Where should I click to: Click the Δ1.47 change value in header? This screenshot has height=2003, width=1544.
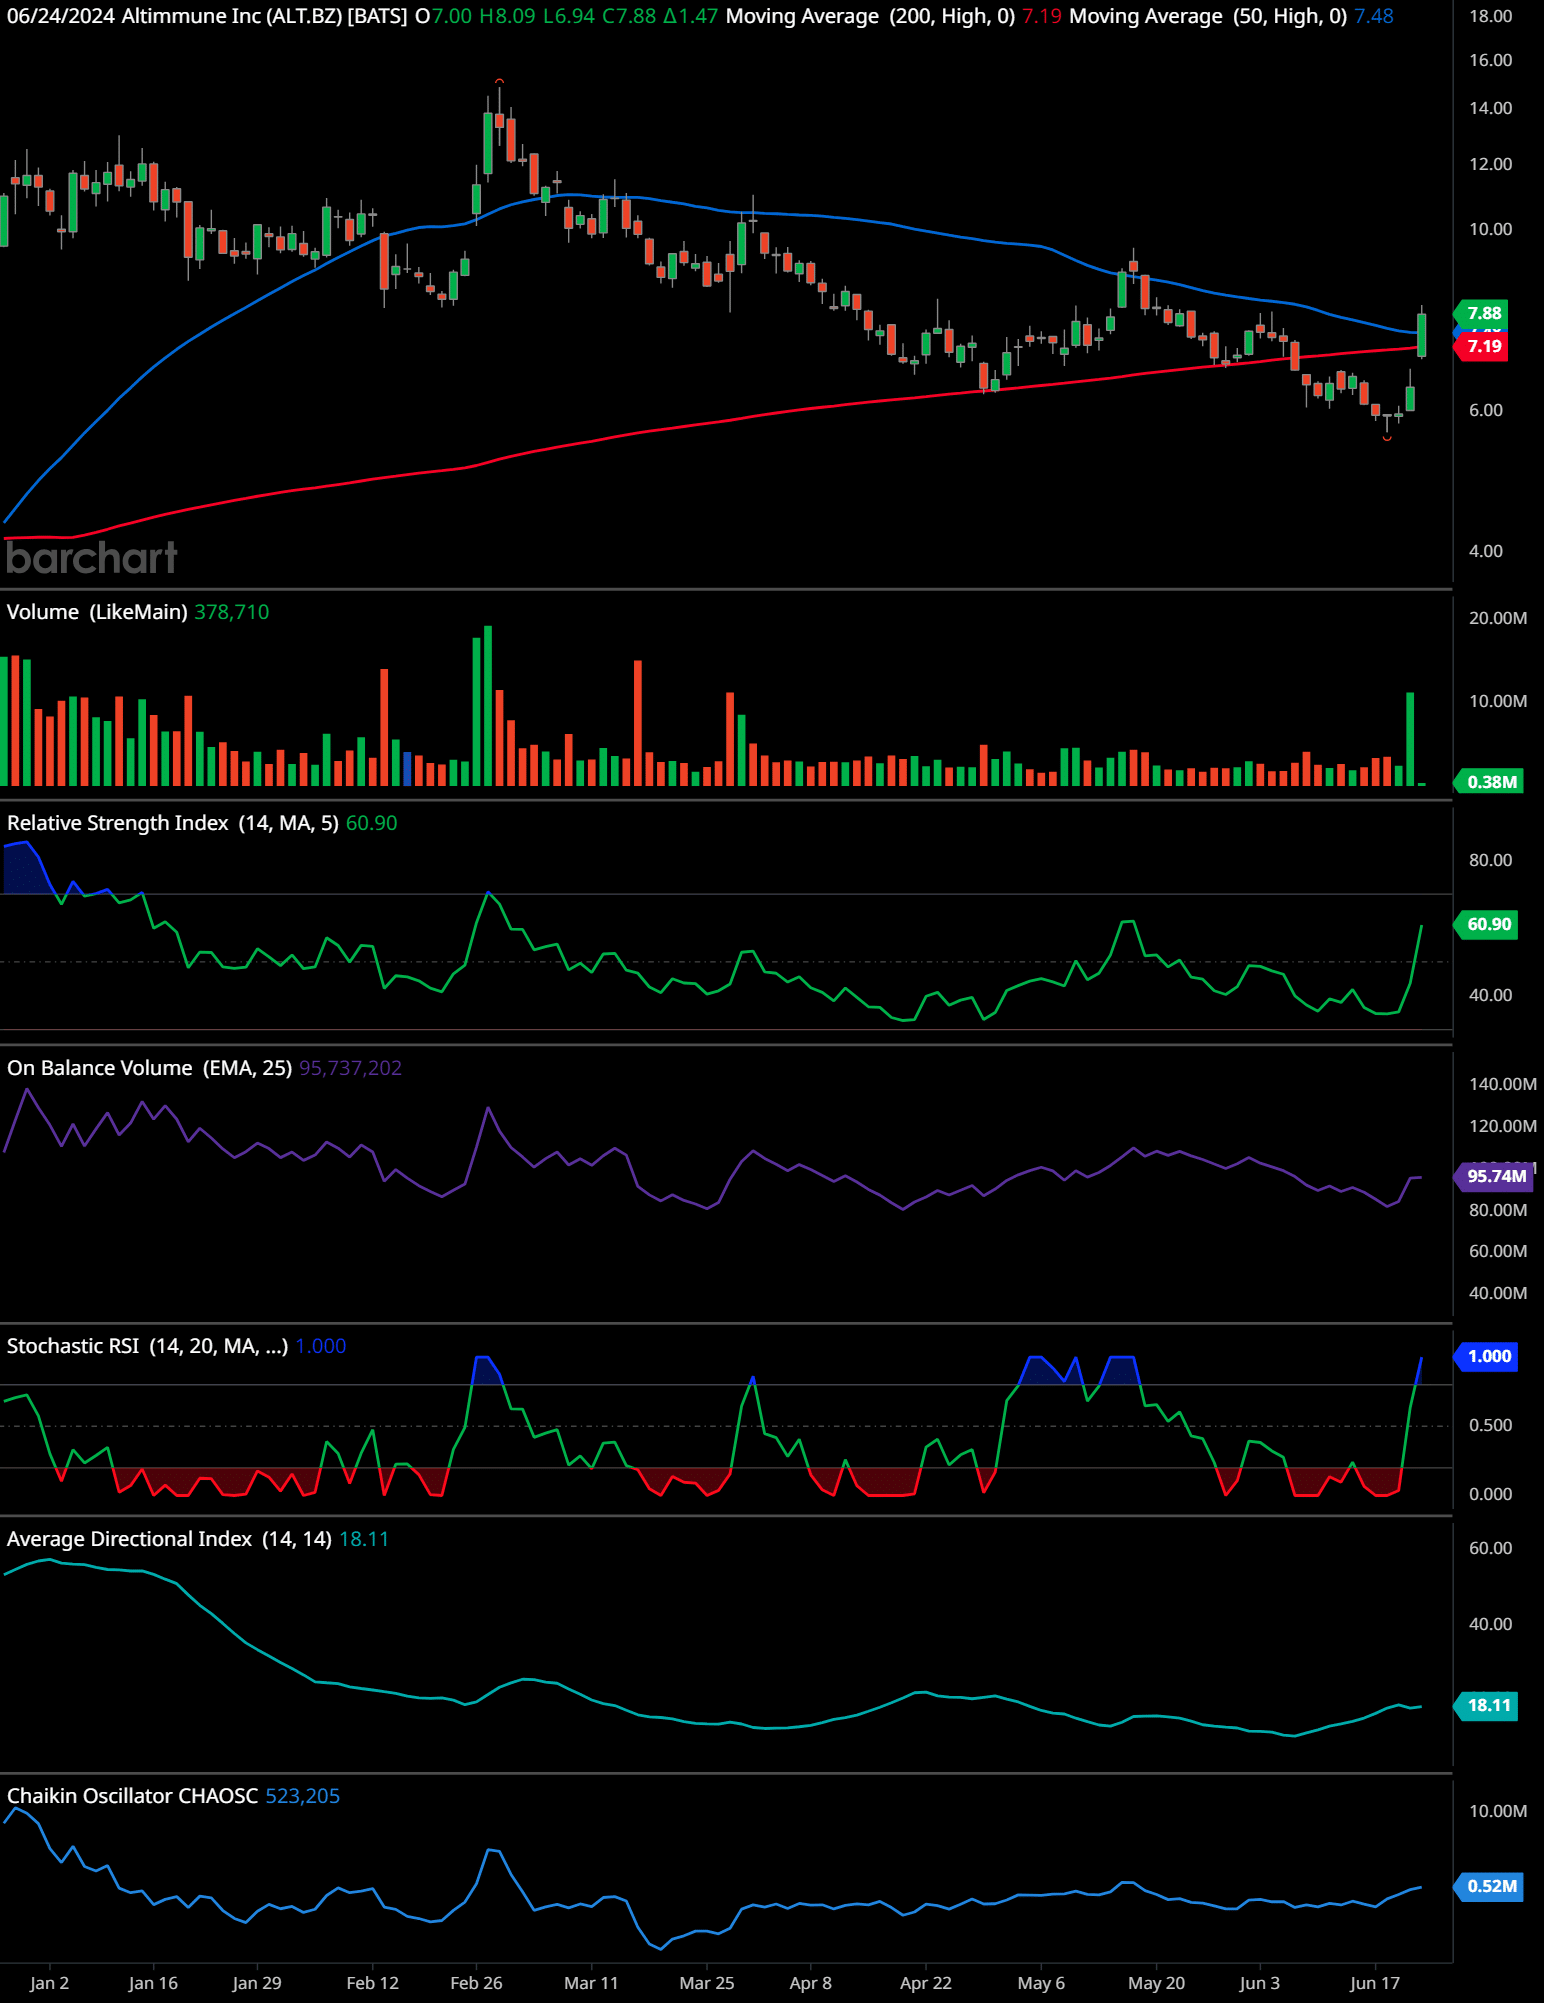click(x=690, y=16)
